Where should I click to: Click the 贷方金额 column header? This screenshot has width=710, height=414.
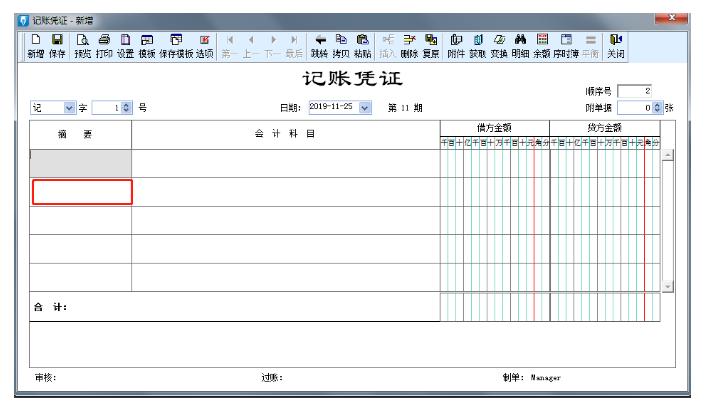click(605, 128)
